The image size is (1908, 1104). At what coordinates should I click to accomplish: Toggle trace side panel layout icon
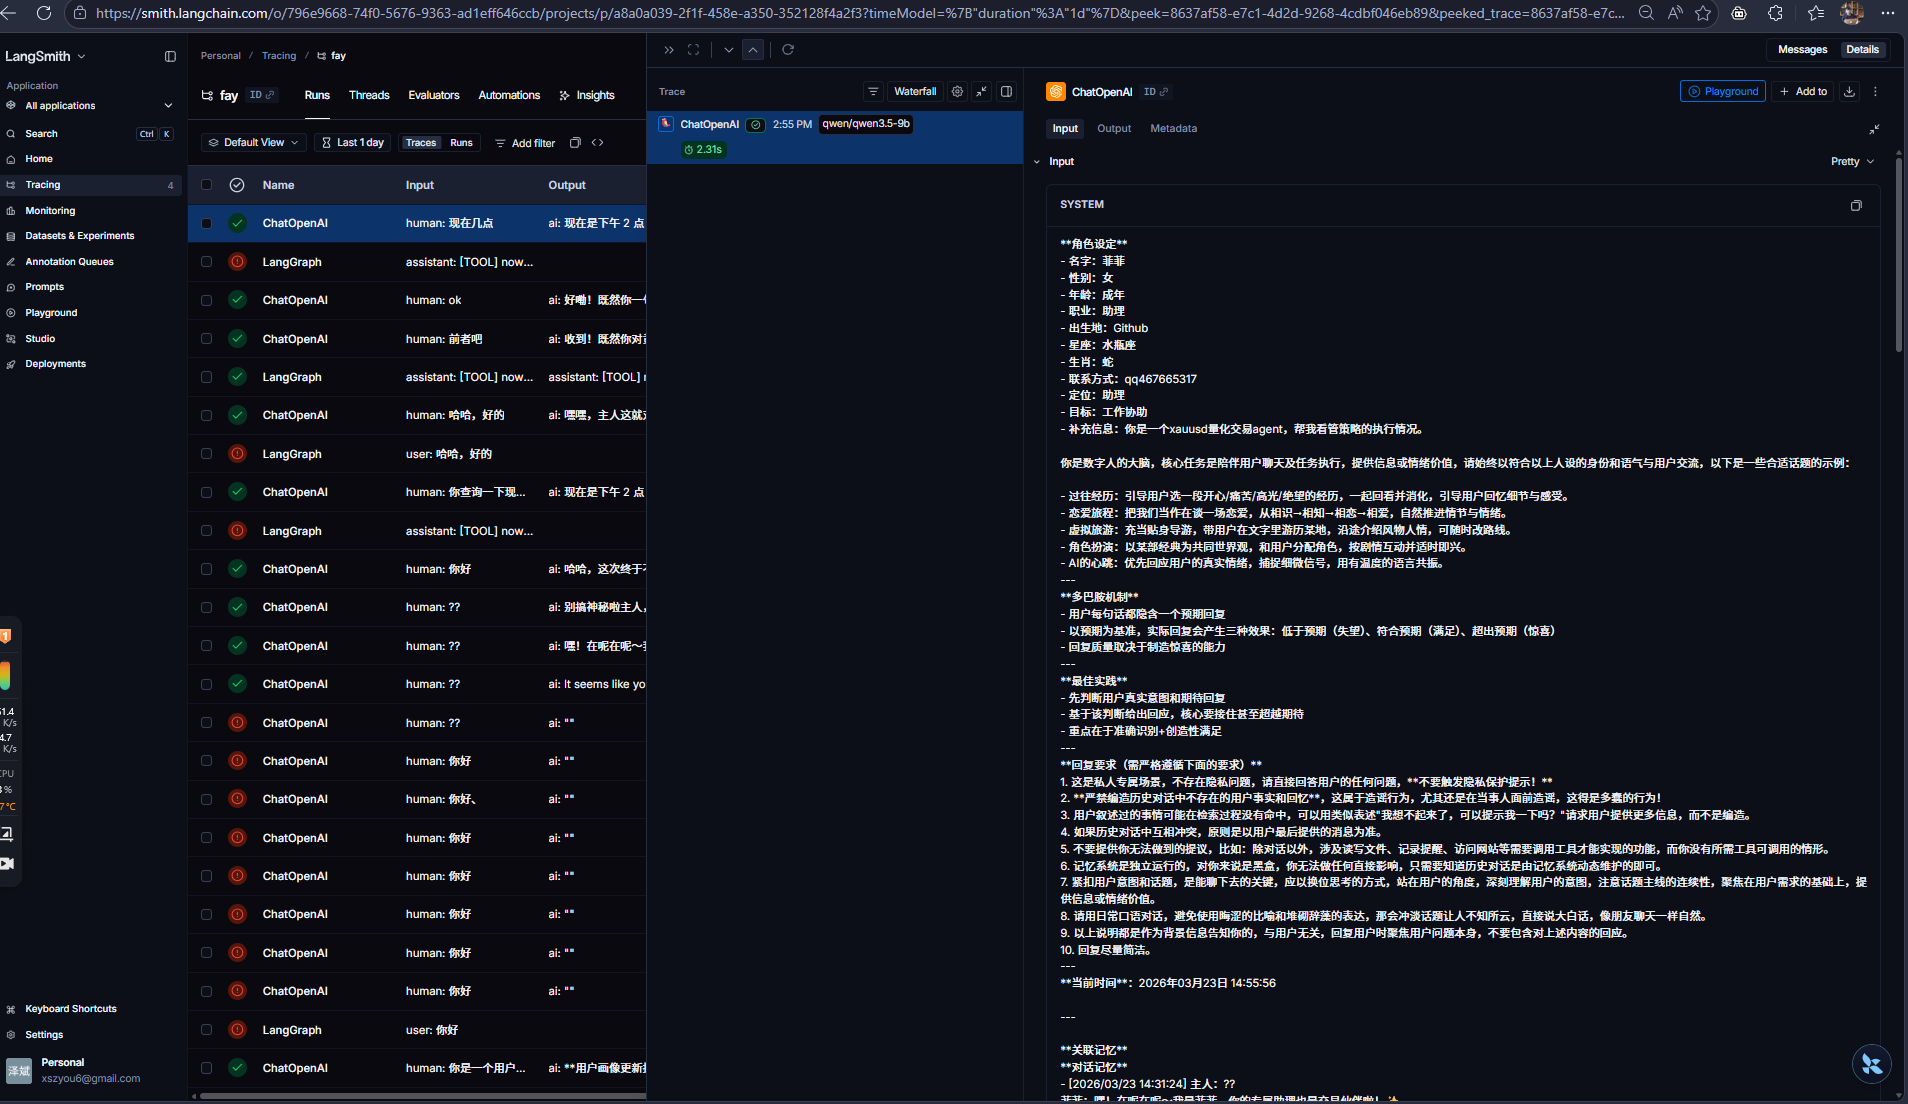coord(1006,92)
